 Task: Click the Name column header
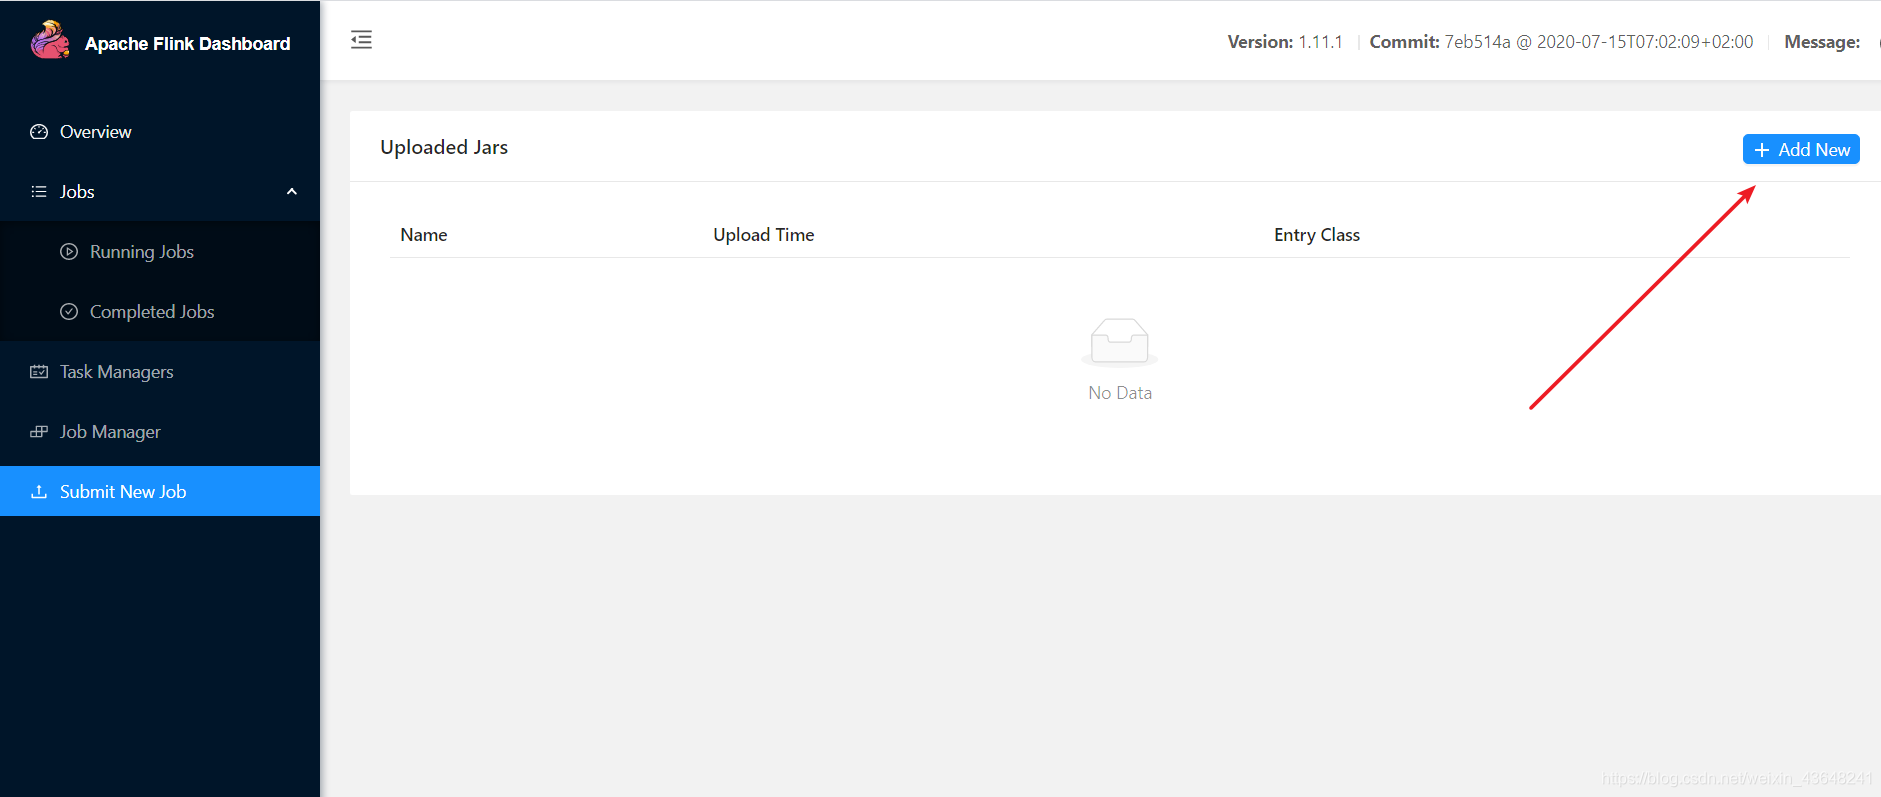click(x=424, y=235)
